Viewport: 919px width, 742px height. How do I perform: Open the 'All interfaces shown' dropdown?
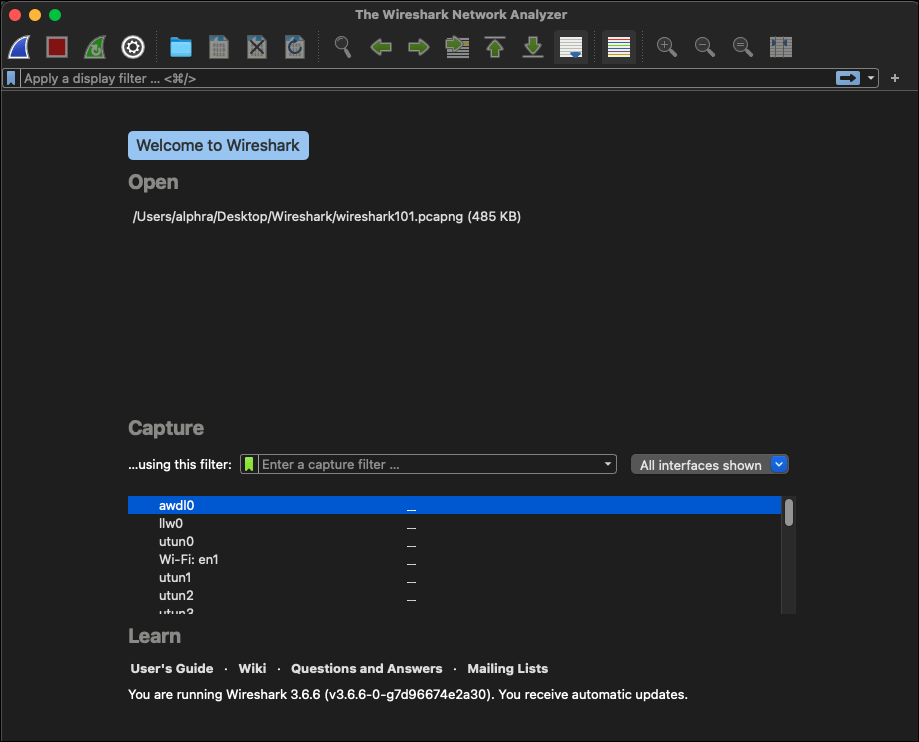709,464
